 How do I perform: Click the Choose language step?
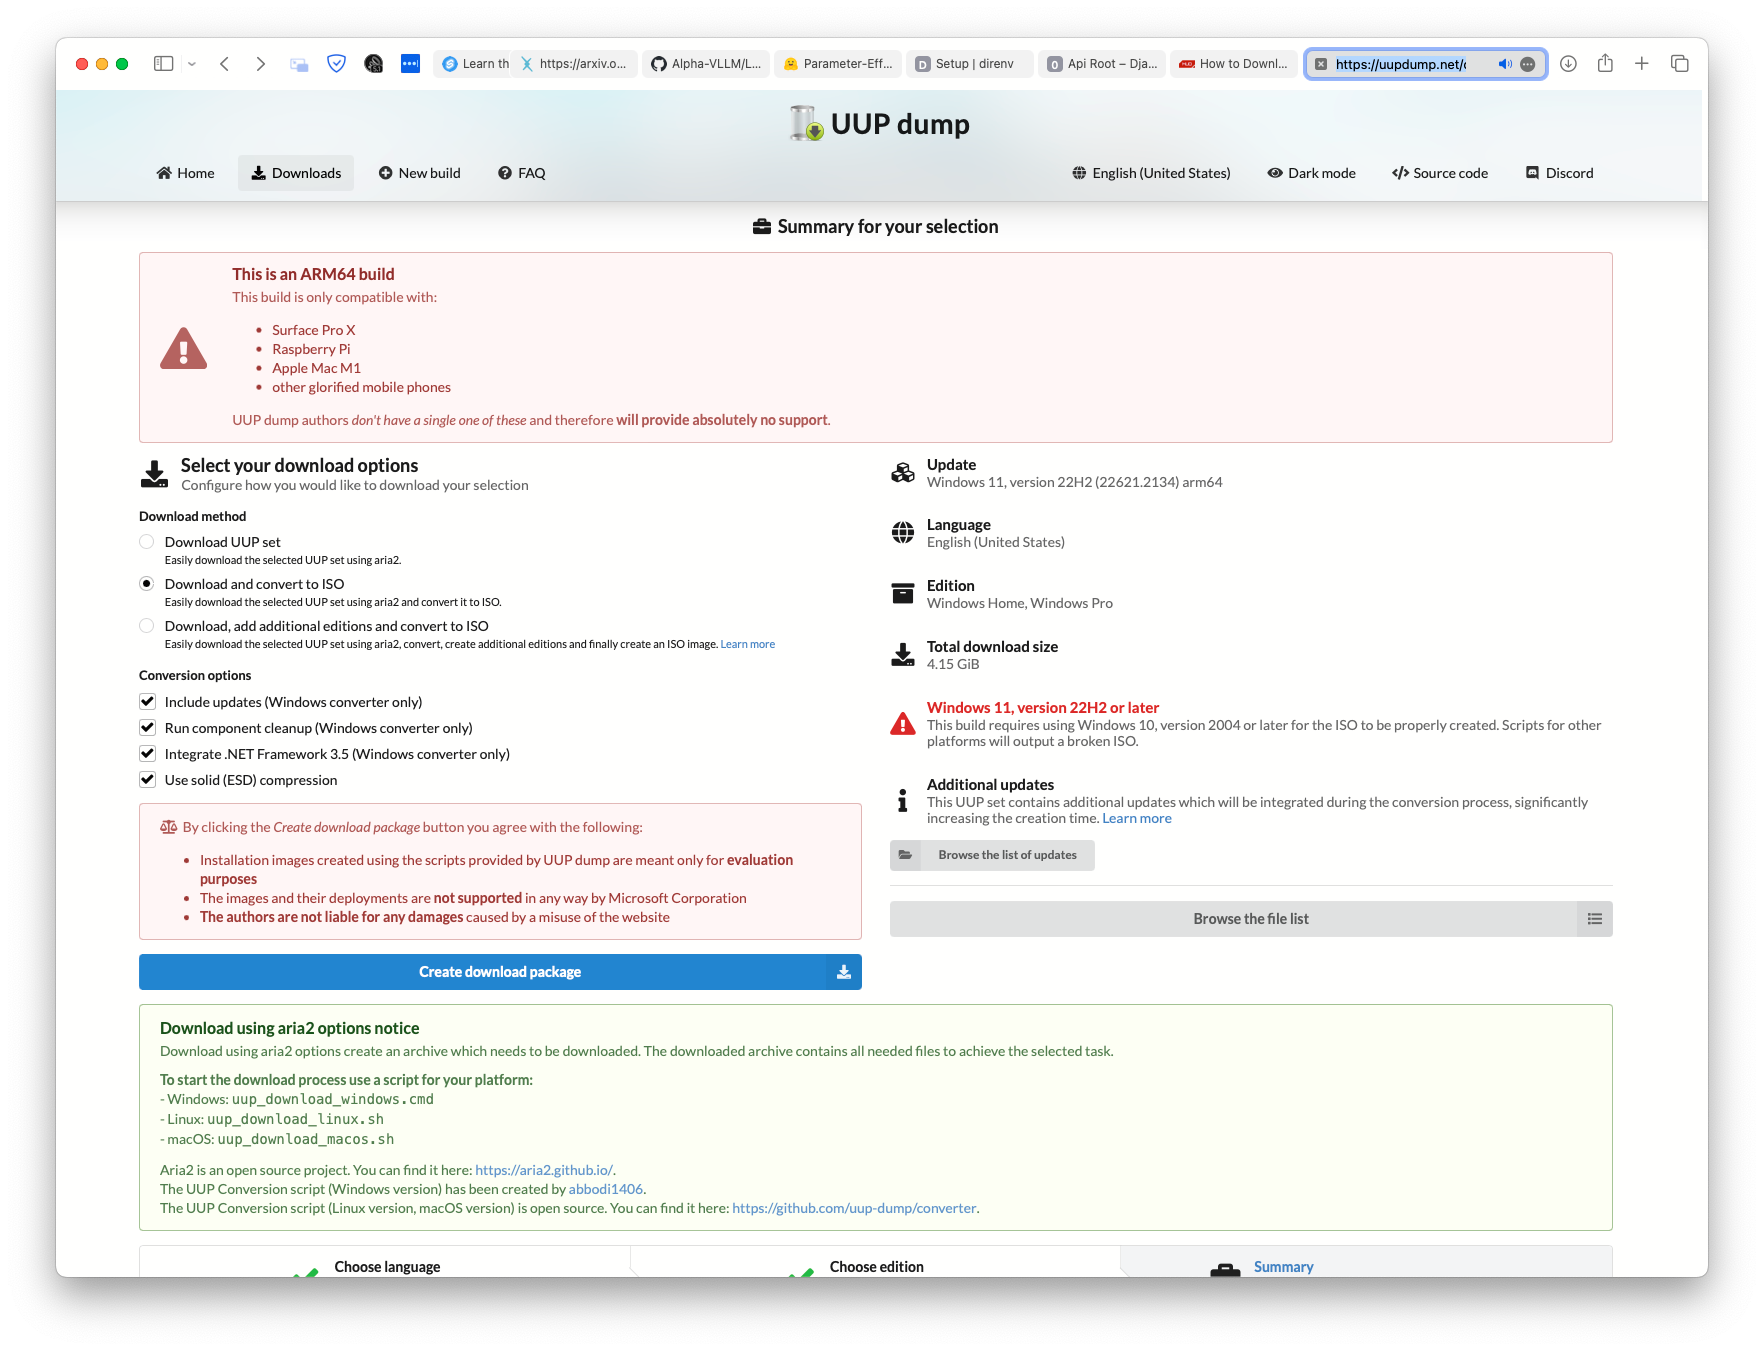coord(387,1267)
